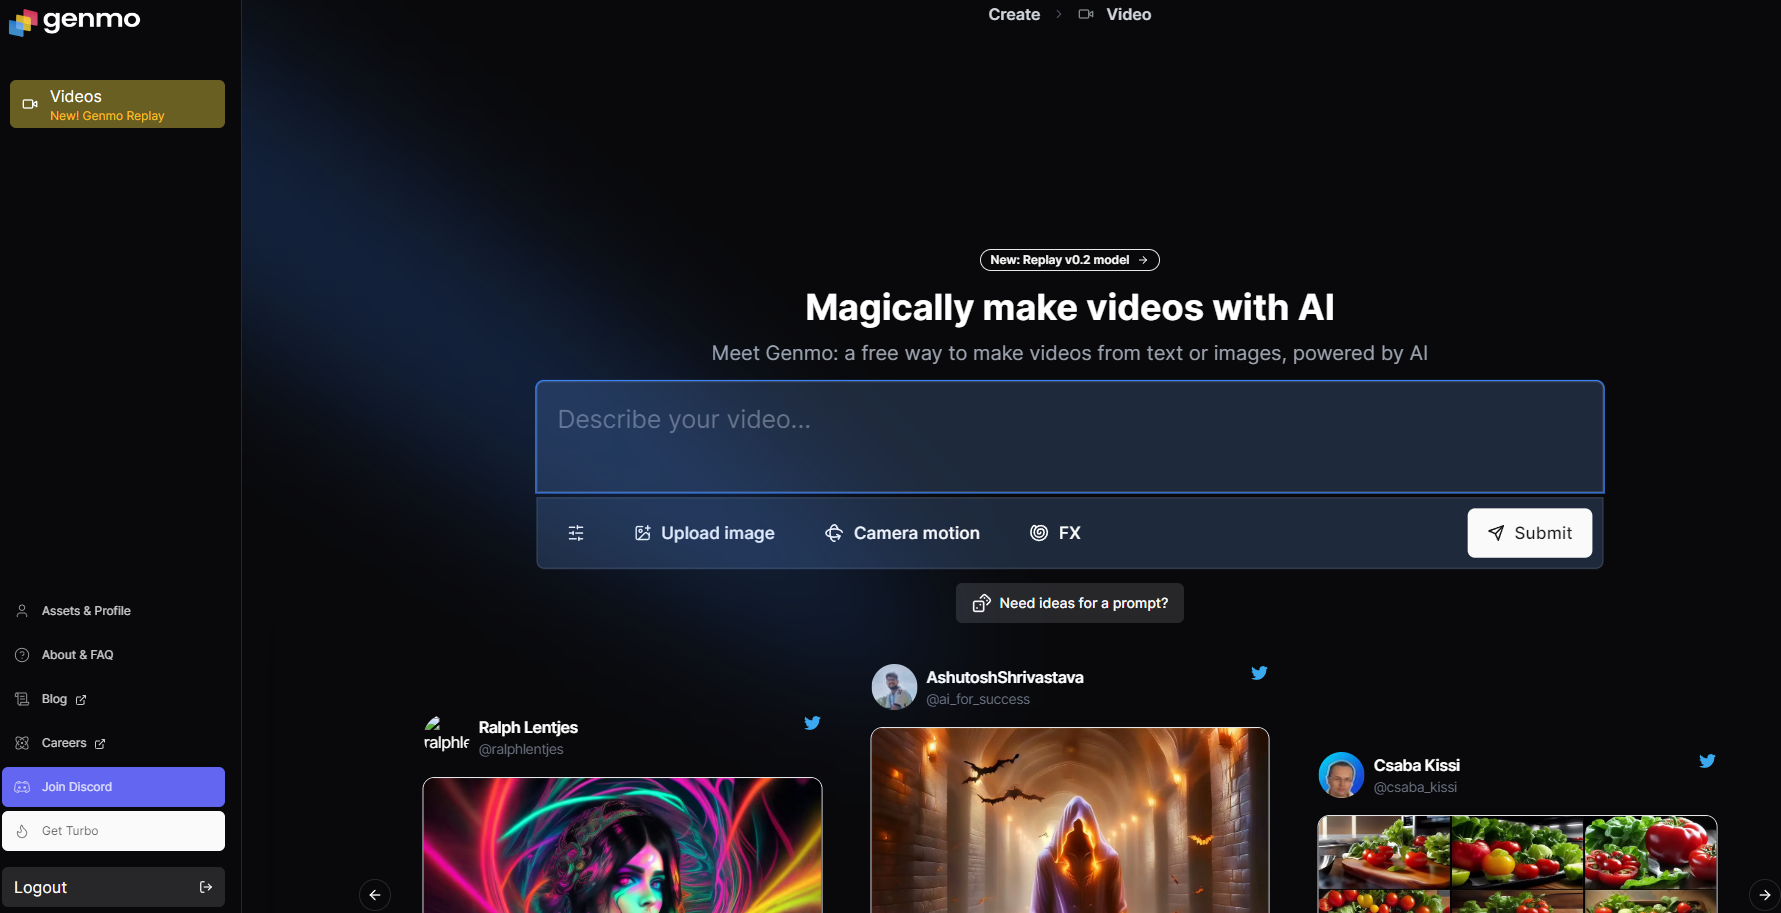Click the About & FAQ question icon

point(22,655)
